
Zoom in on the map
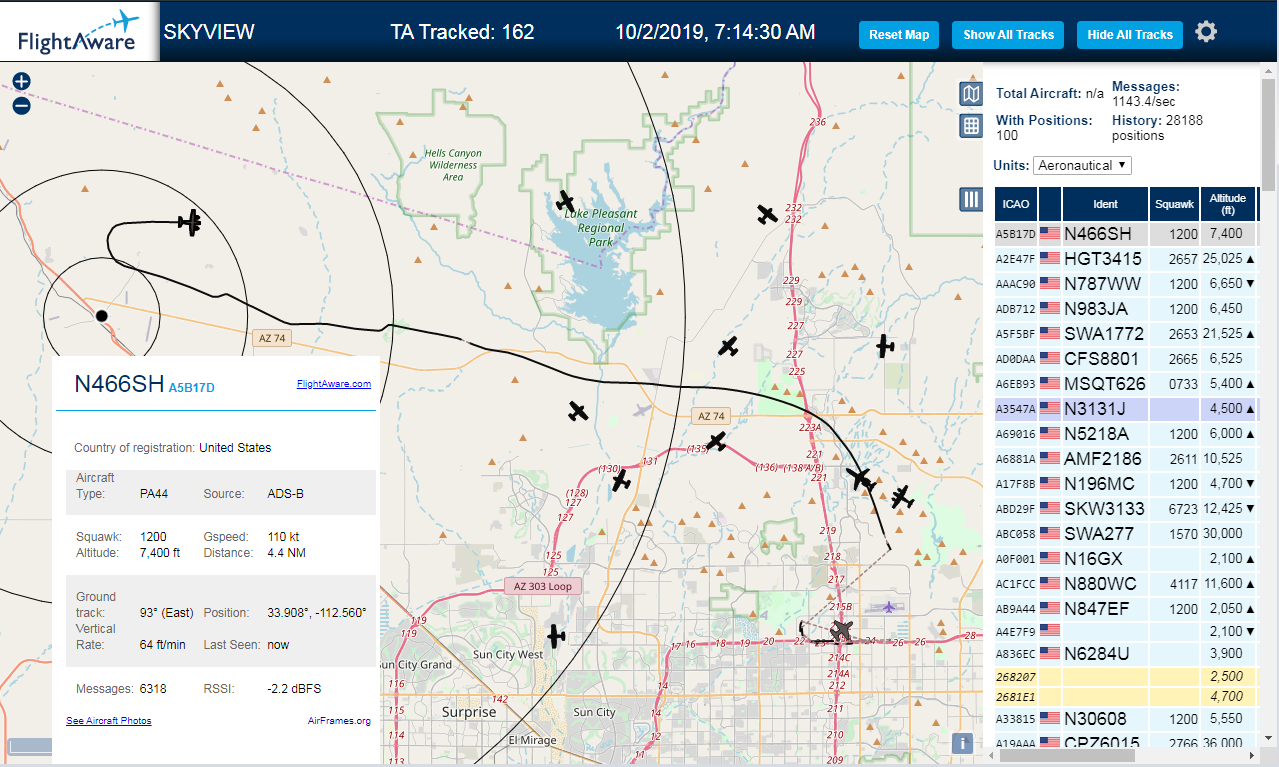[21, 82]
